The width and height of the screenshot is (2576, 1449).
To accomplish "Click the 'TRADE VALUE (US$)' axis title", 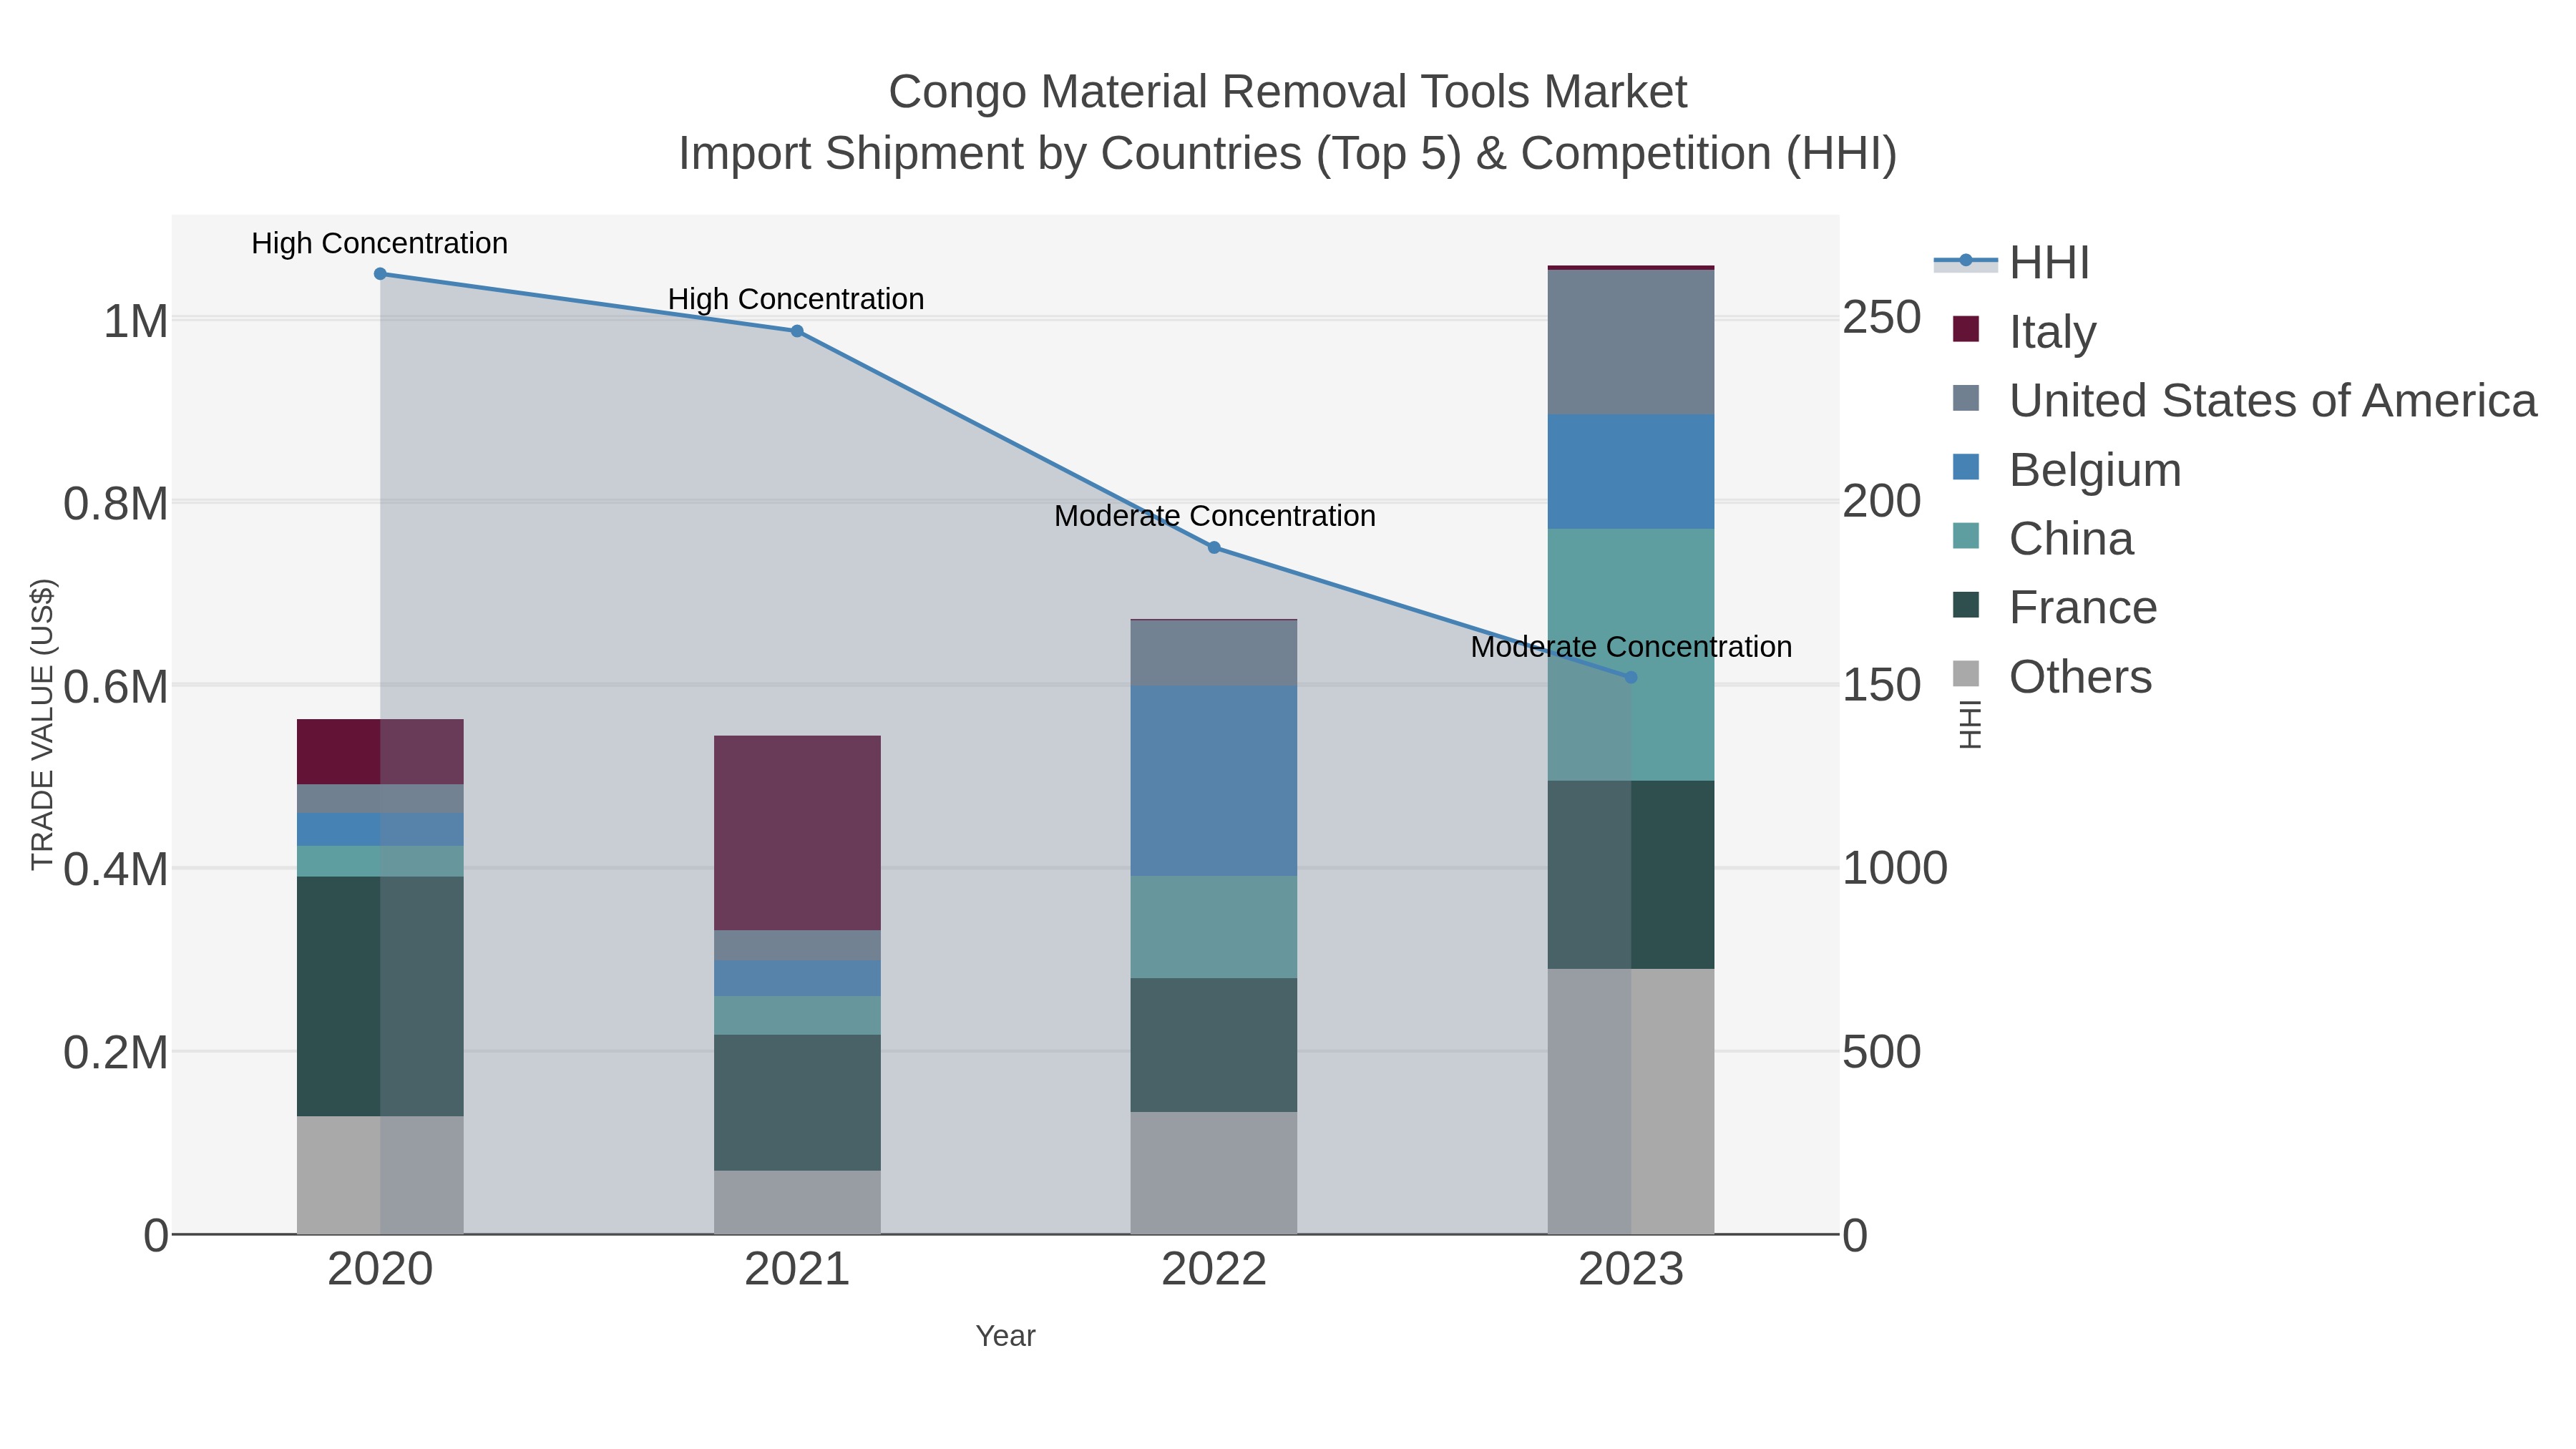I will [42, 725].
